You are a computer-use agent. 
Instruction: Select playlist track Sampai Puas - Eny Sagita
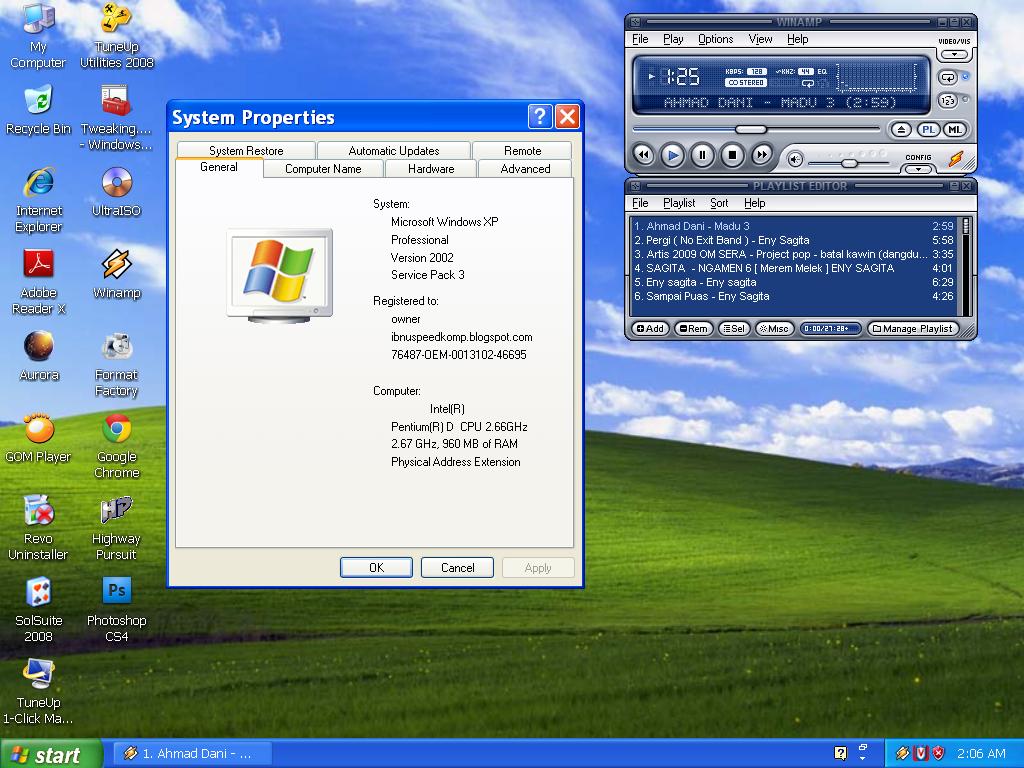[793, 296]
